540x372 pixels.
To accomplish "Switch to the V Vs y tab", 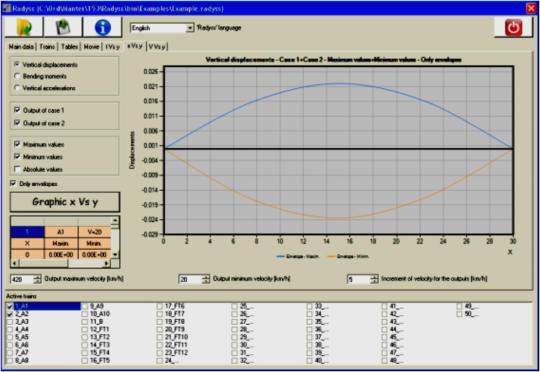I will [x=157, y=46].
